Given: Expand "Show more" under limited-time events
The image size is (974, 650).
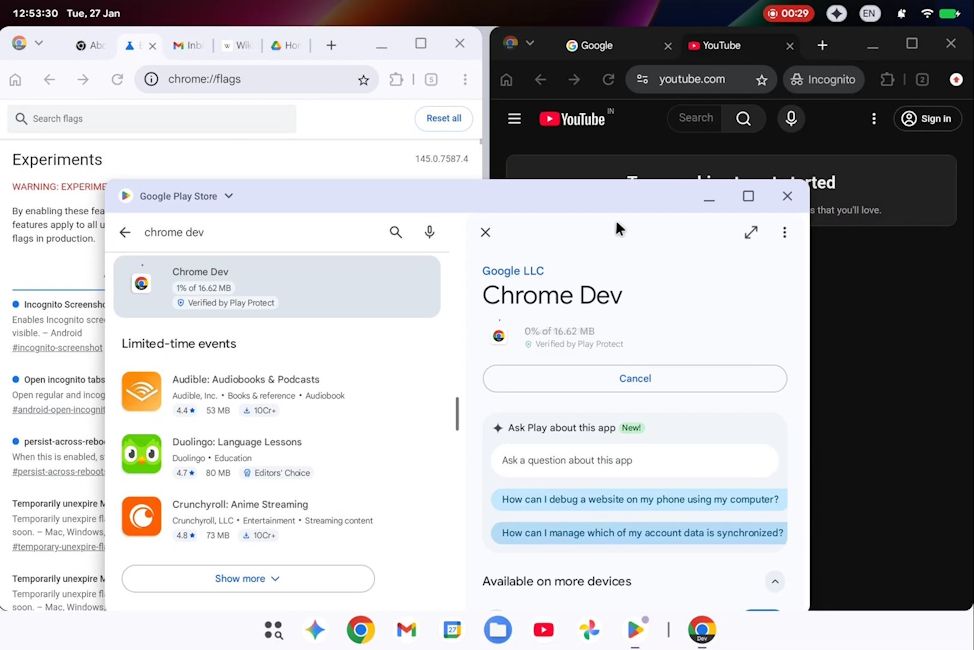Looking at the screenshot, I should click(x=247, y=578).
